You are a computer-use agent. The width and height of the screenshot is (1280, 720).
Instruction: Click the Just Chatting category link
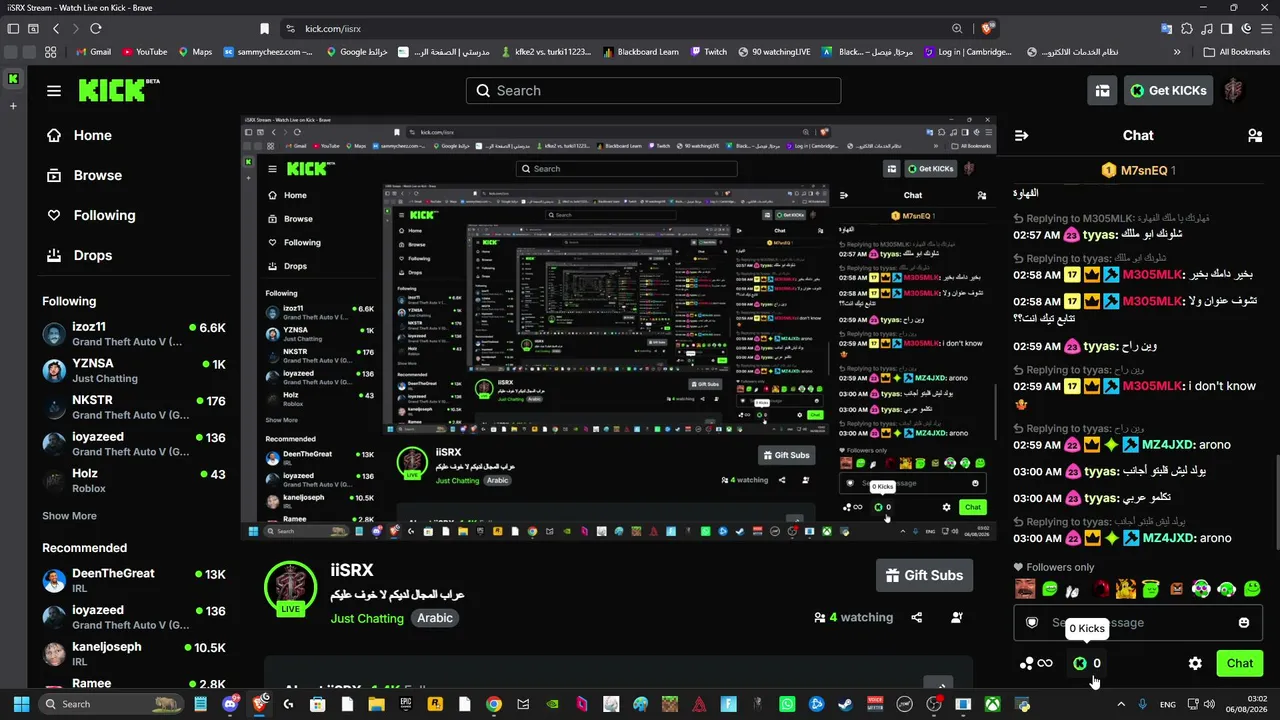pyautogui.click(x=367, y=618)
